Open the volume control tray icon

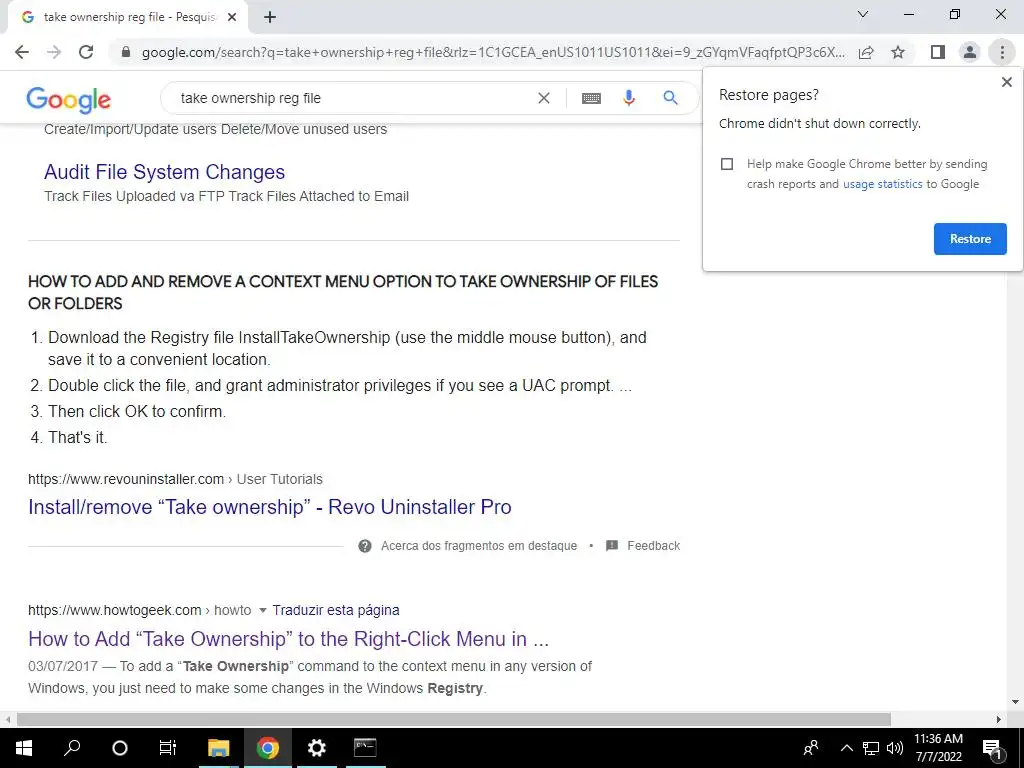[895, 748]
